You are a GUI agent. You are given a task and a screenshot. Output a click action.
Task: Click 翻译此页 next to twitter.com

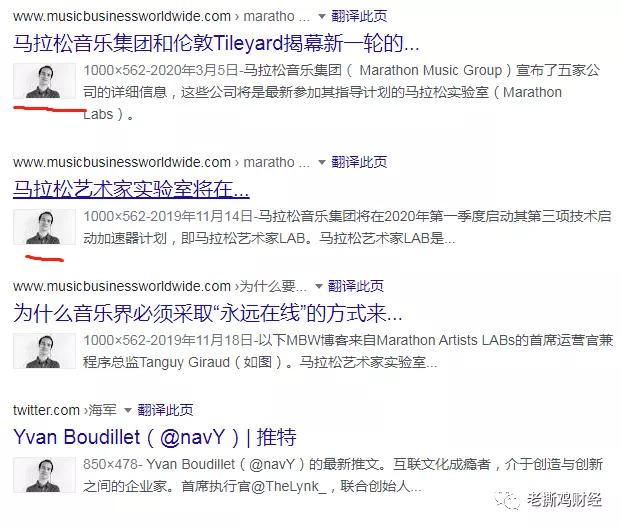165,410
